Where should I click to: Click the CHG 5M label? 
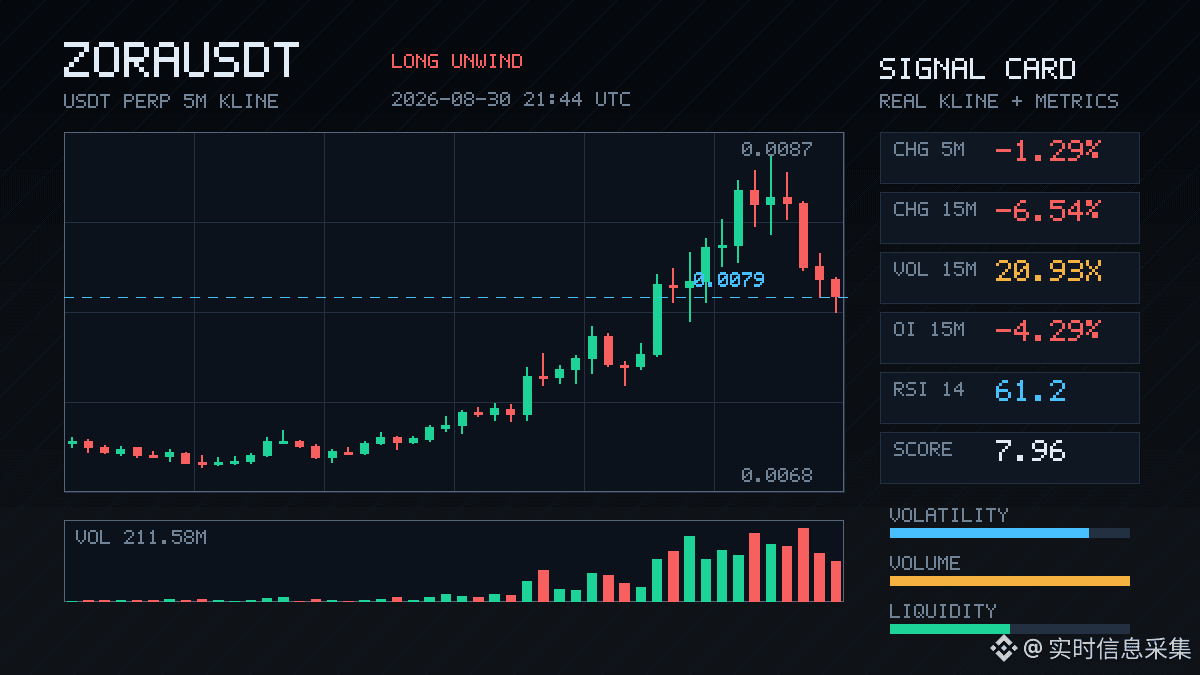tap(929, 150)
